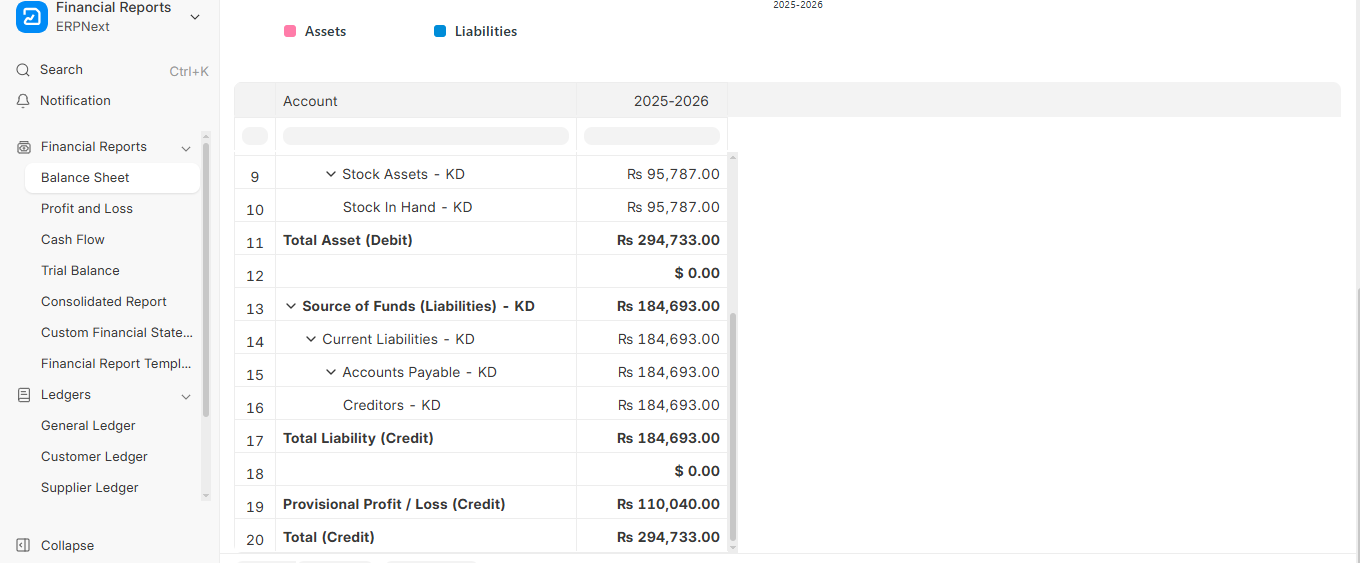Collapse the Ledgers sidebar section
This screenshot has width=1360, height=563.
[x=186, y=396]
